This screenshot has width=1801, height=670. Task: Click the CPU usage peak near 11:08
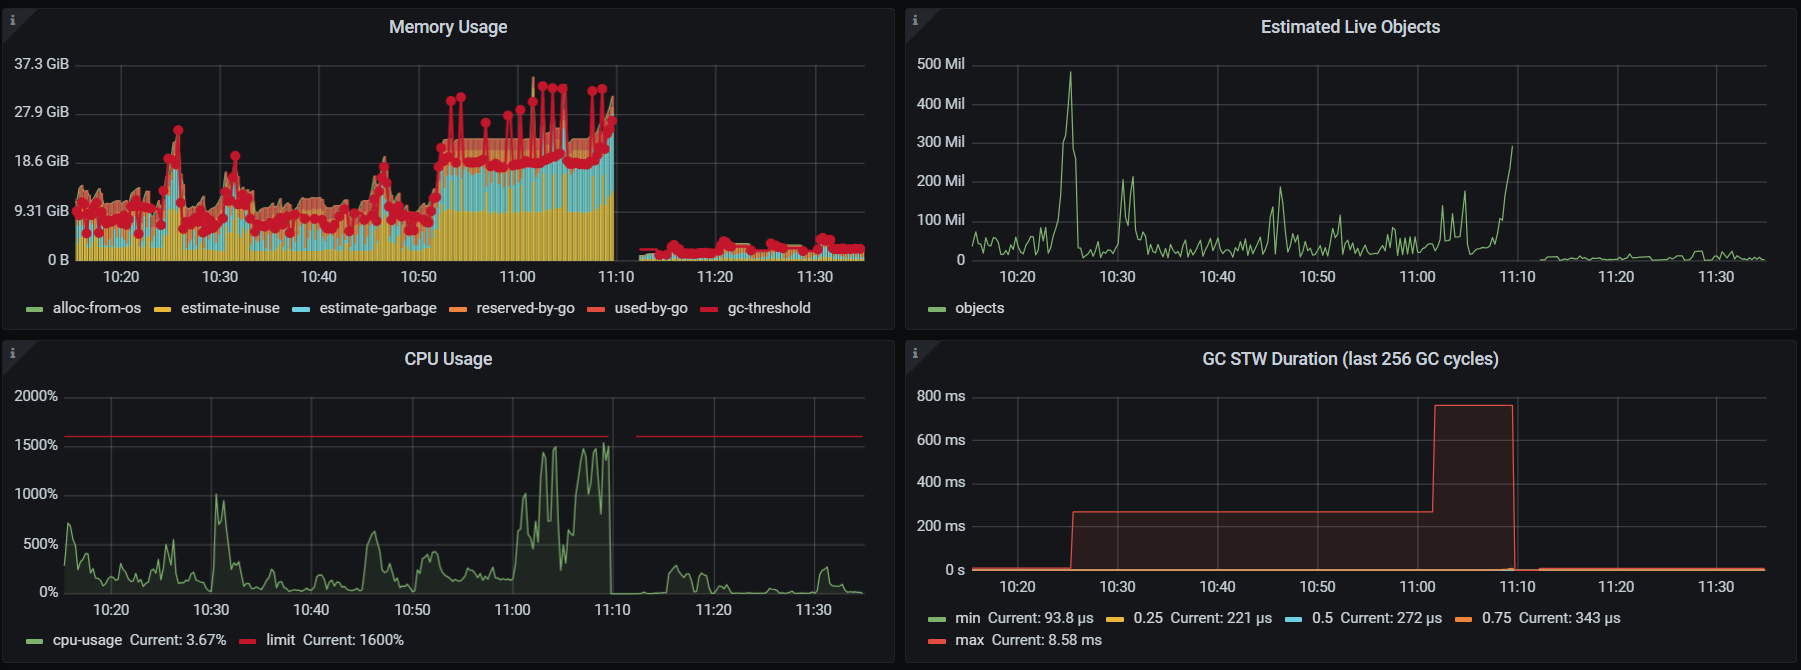606,444
